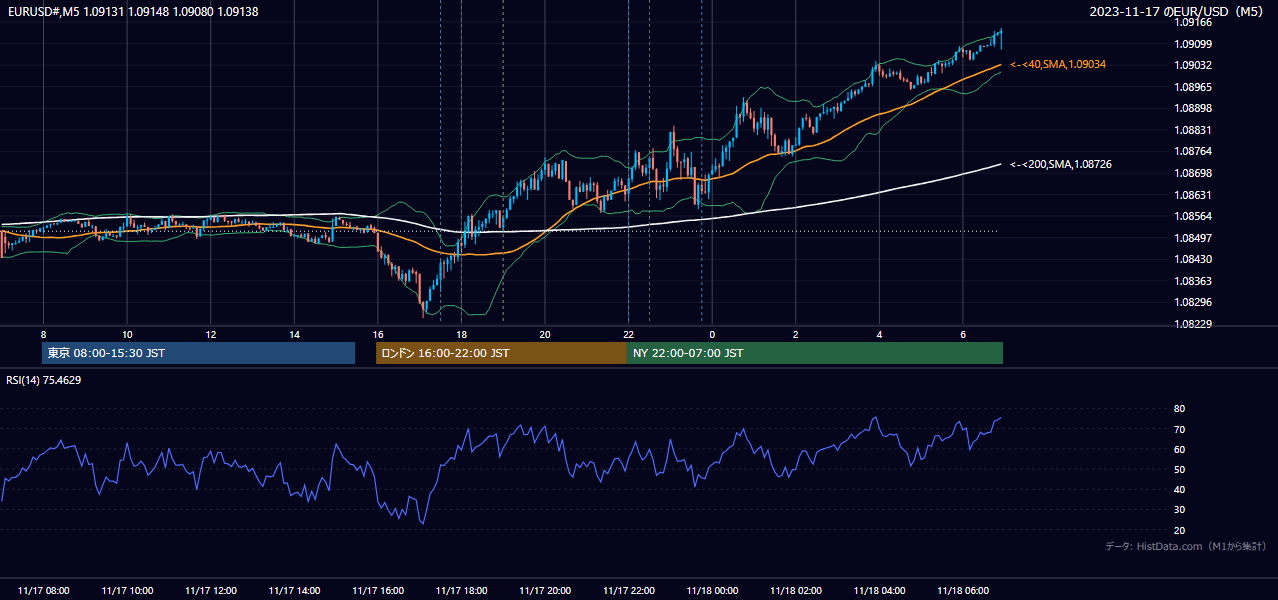Click the 11/17 20:00 date label

(544, 591)
